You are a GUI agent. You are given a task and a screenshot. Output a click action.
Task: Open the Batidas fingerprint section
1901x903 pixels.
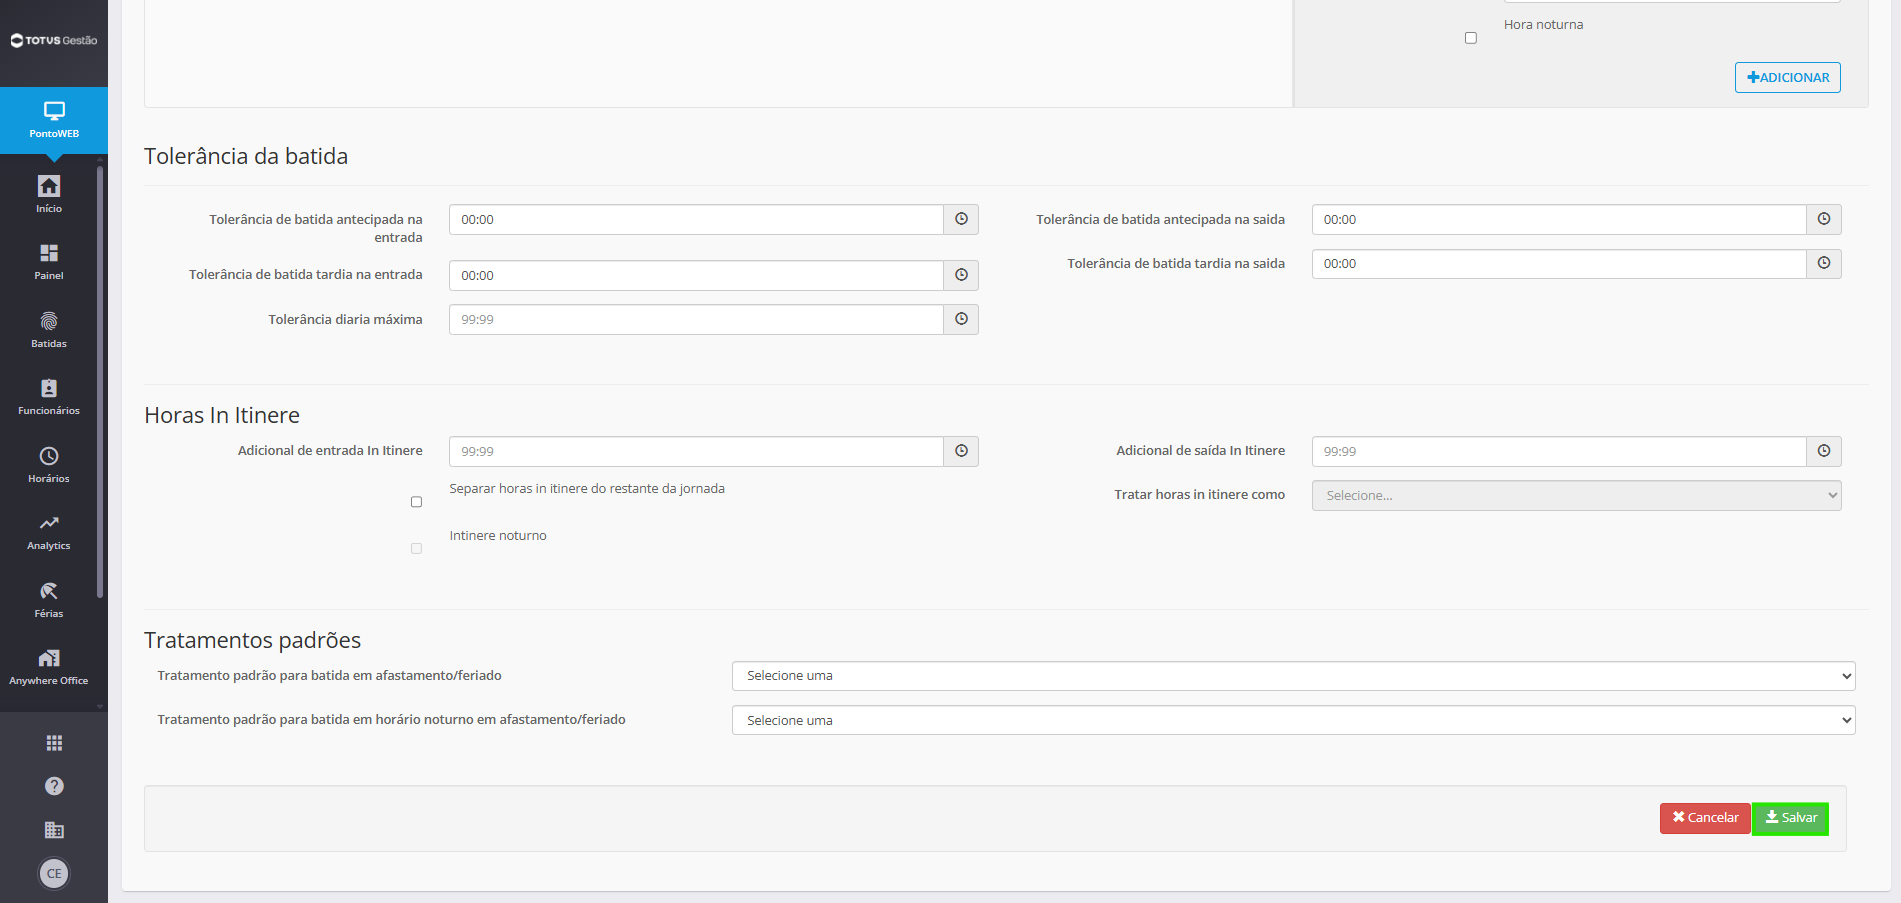[x=49, y=330]
